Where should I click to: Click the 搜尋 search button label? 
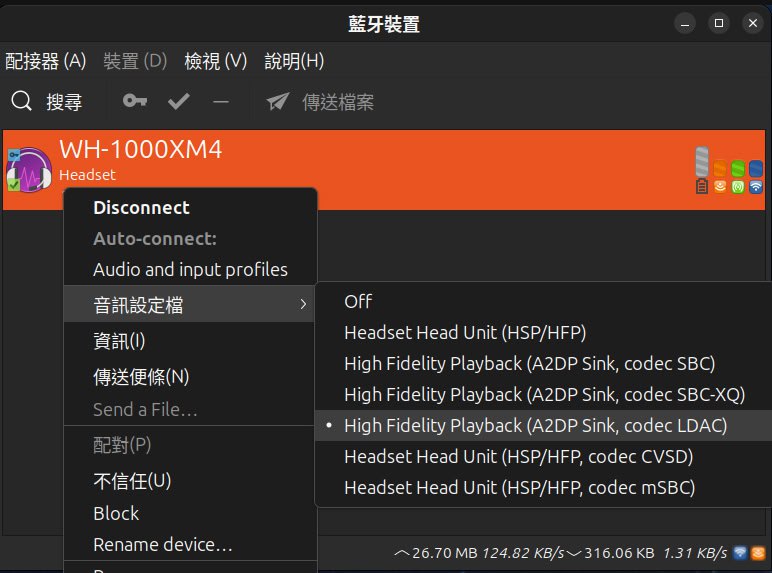pyautogui.click(x=64, y=102)
